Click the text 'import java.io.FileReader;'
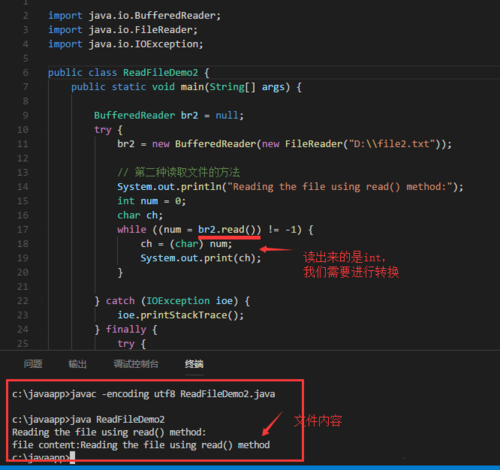The height and width of the screenshot is (470, 500). (x=123, y=30)
